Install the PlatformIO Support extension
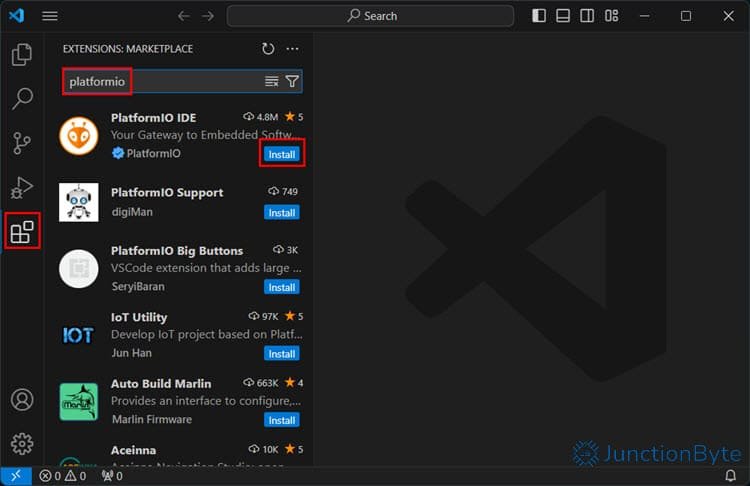The width and height of the screenshot is (750, 486). pyautogui.click(x=282, y=212)
